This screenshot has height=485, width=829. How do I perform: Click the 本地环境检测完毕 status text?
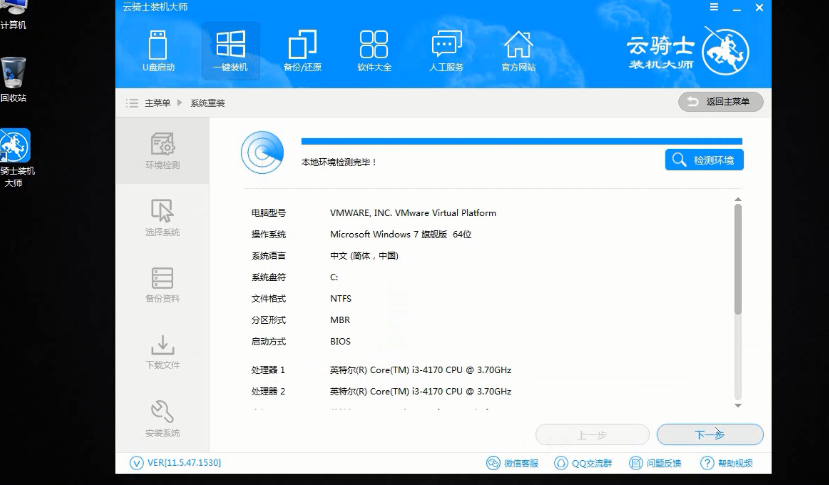tap(338, 162)
